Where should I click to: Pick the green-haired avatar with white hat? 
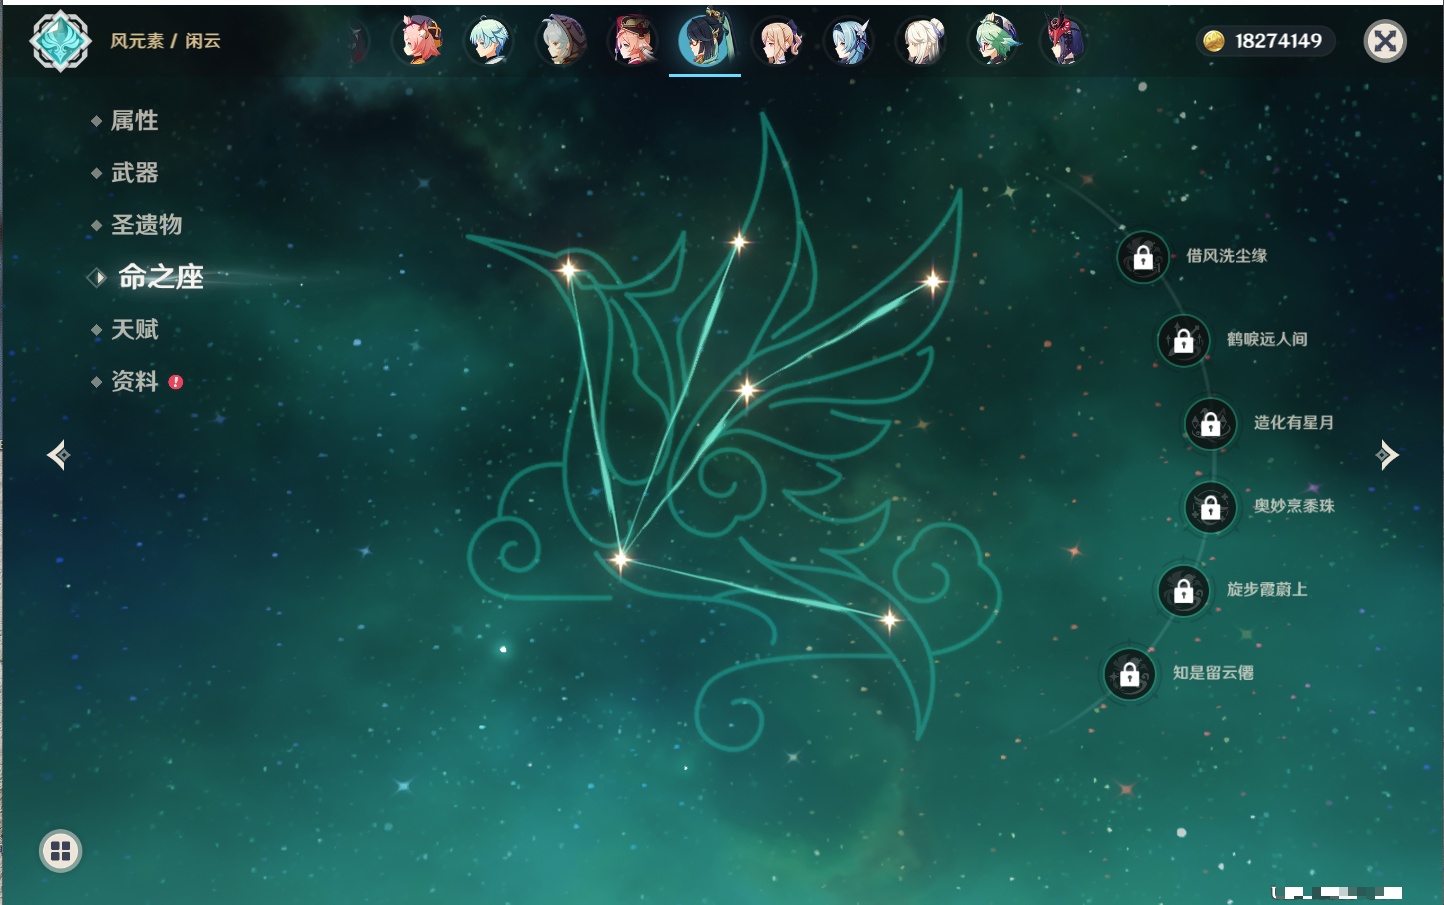pos(994,41)
